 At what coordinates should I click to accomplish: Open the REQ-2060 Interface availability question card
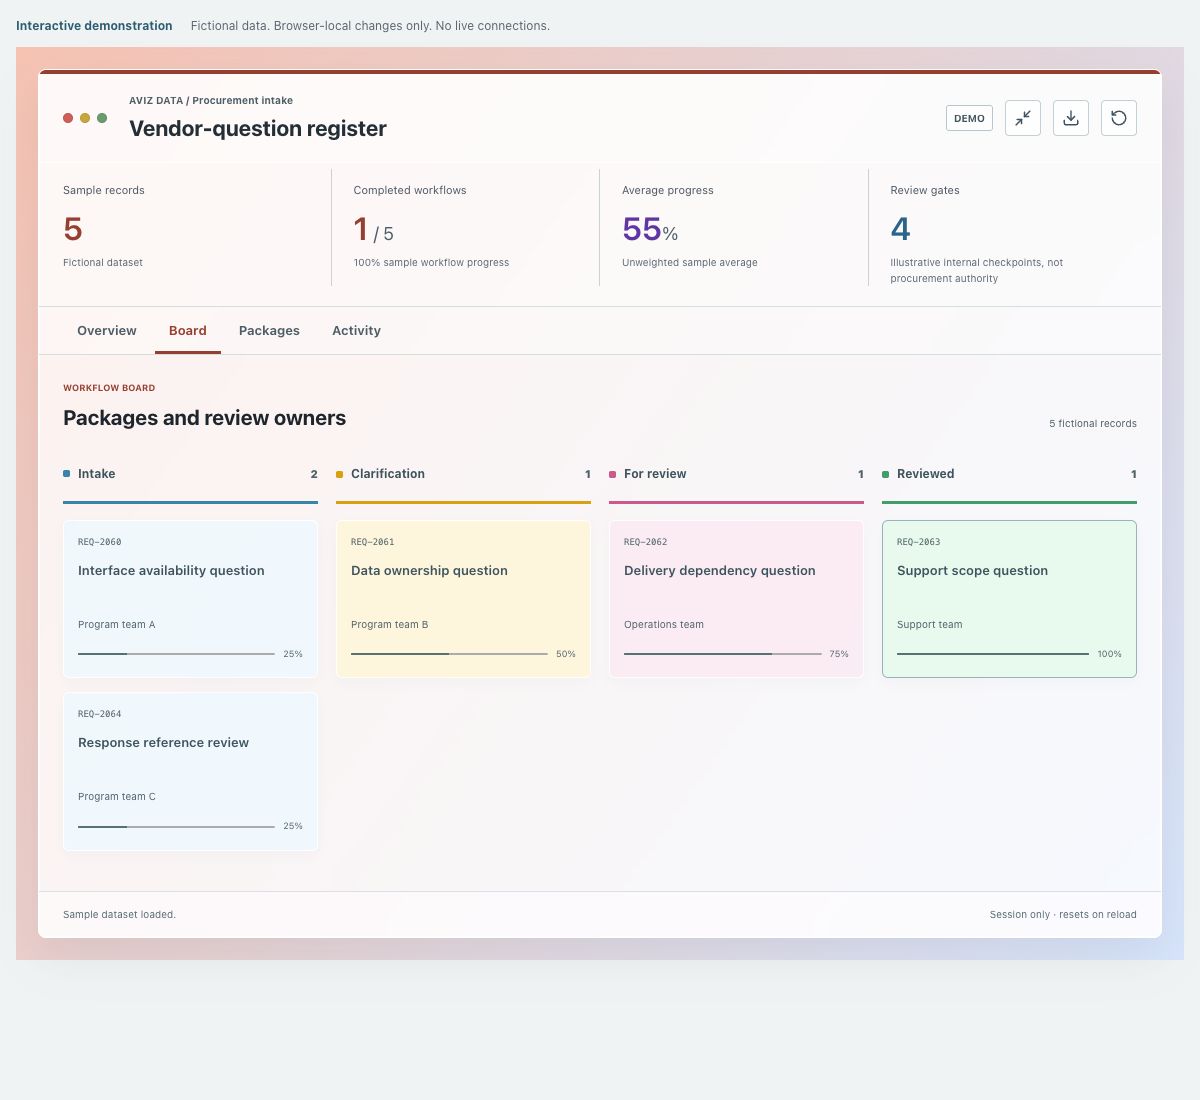pyautogui.click(x=190, y=599)
